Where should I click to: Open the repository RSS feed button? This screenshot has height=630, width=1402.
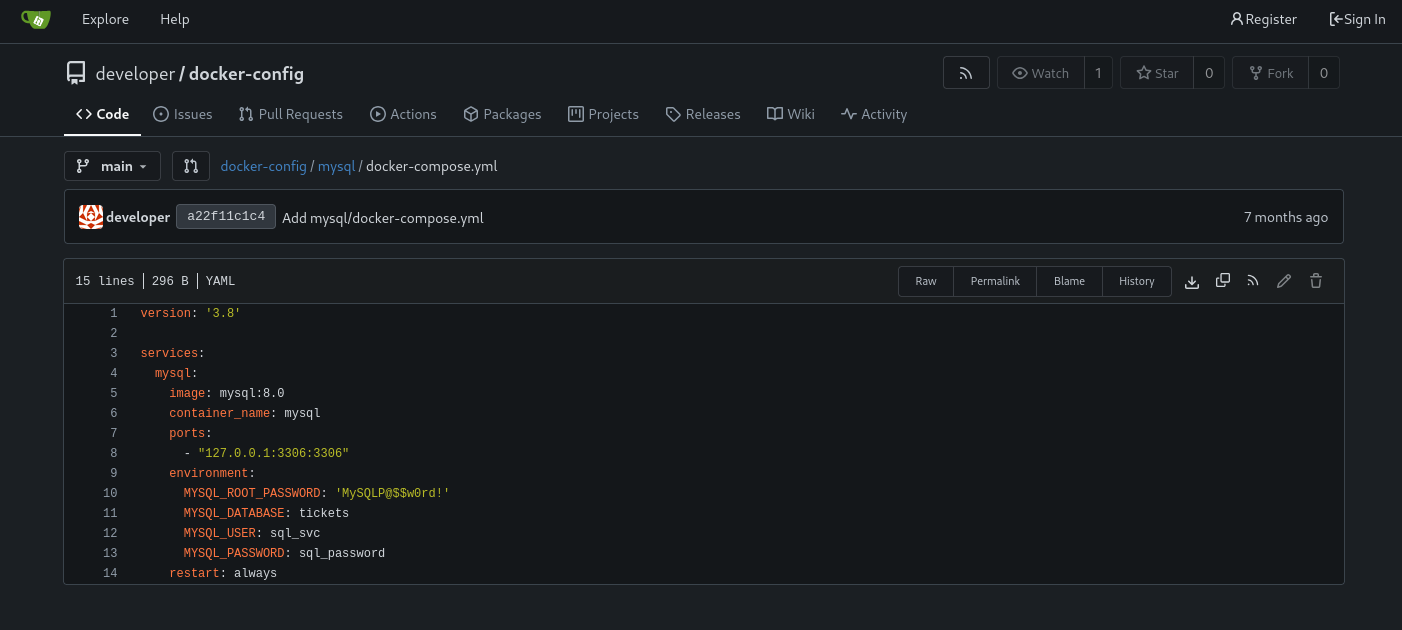click(x=966, y=73)
